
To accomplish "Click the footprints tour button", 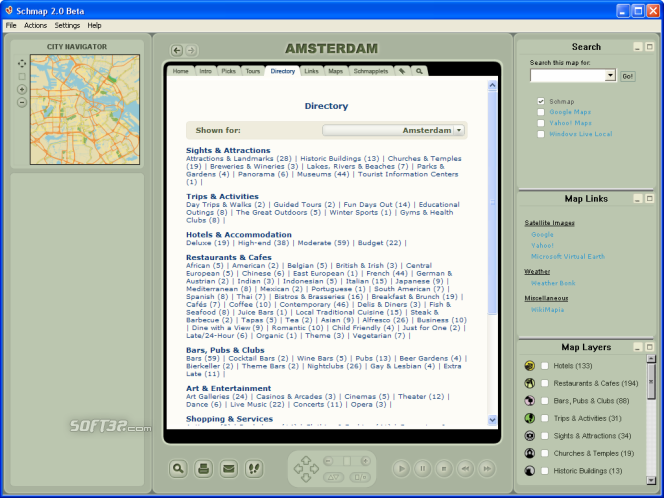I will pyautogui.click(x=254, y=469).
